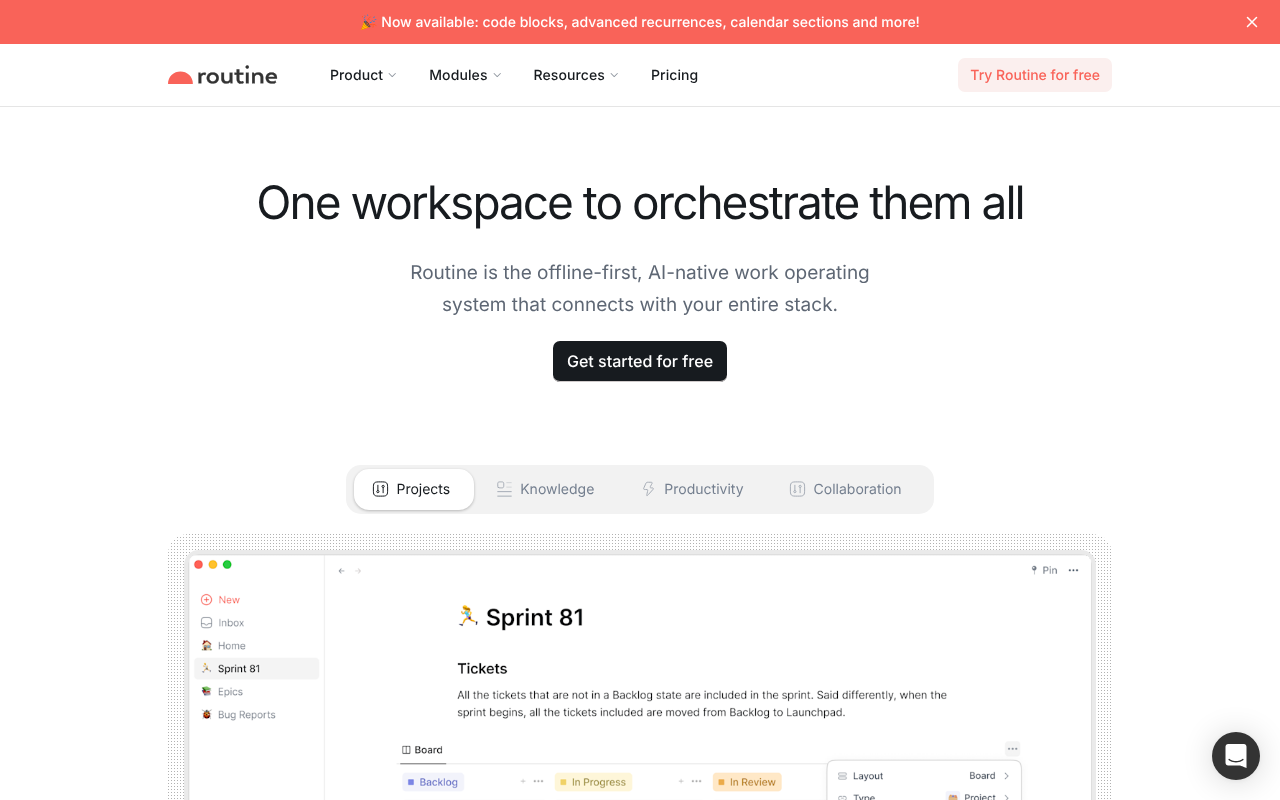Viewport: 1280px width, 800px height.
Task: Select the Collaboration tab
Action: [x=845, y=489]
